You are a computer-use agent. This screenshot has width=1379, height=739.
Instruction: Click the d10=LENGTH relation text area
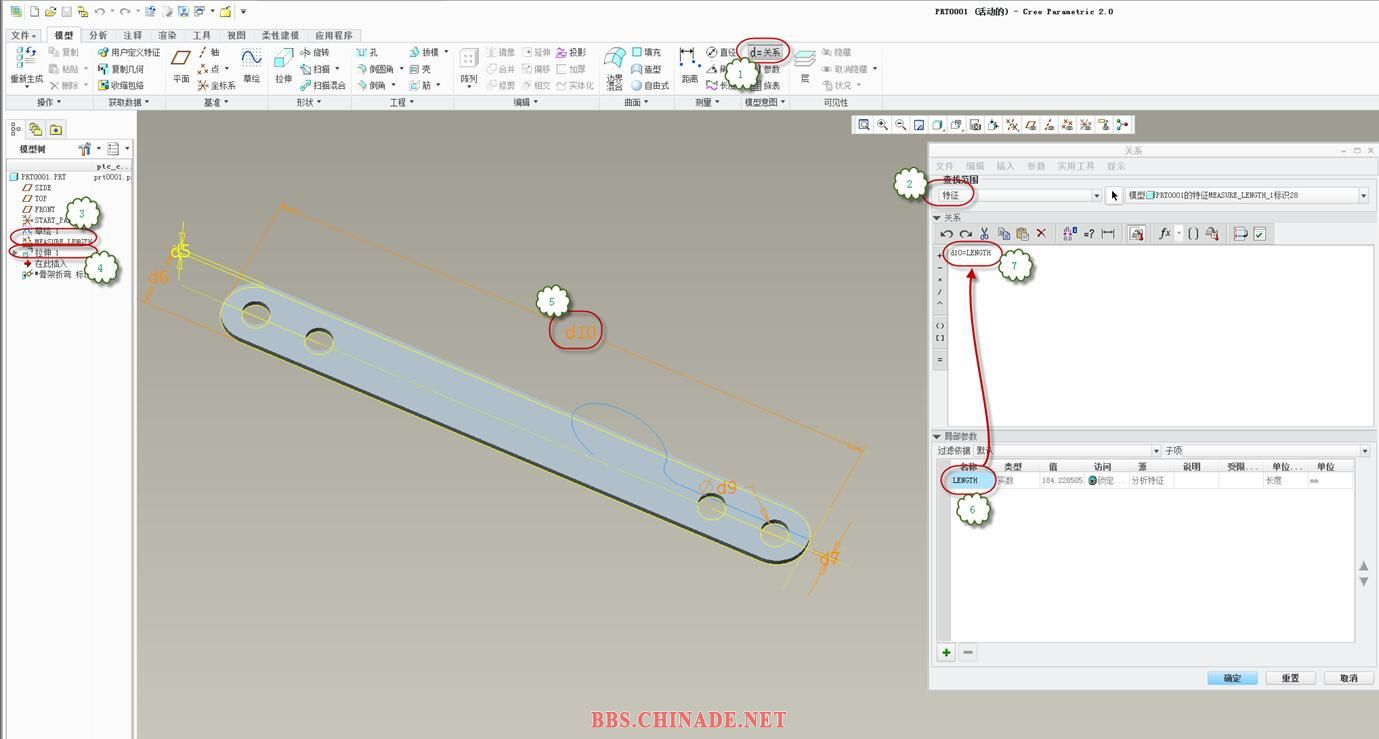pos(971,254)
